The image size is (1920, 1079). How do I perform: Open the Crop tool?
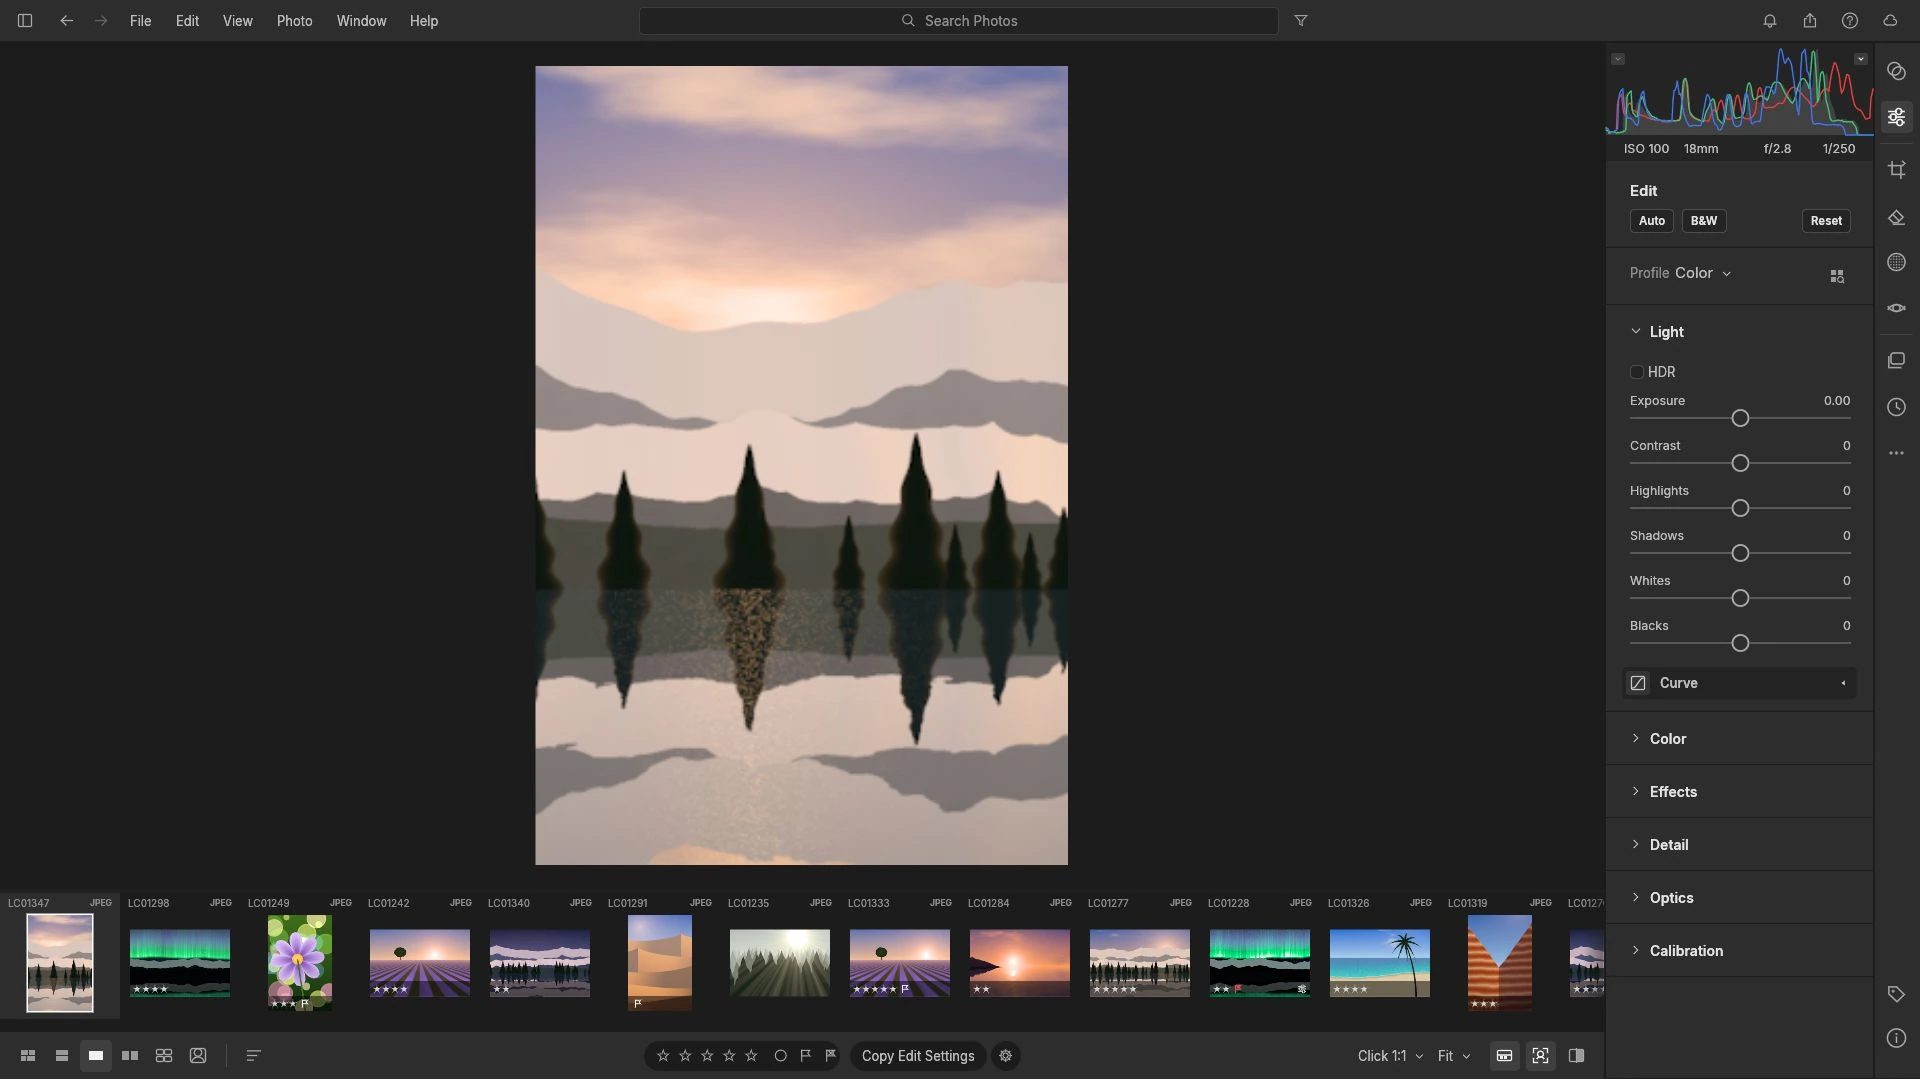coord(1896,169)
